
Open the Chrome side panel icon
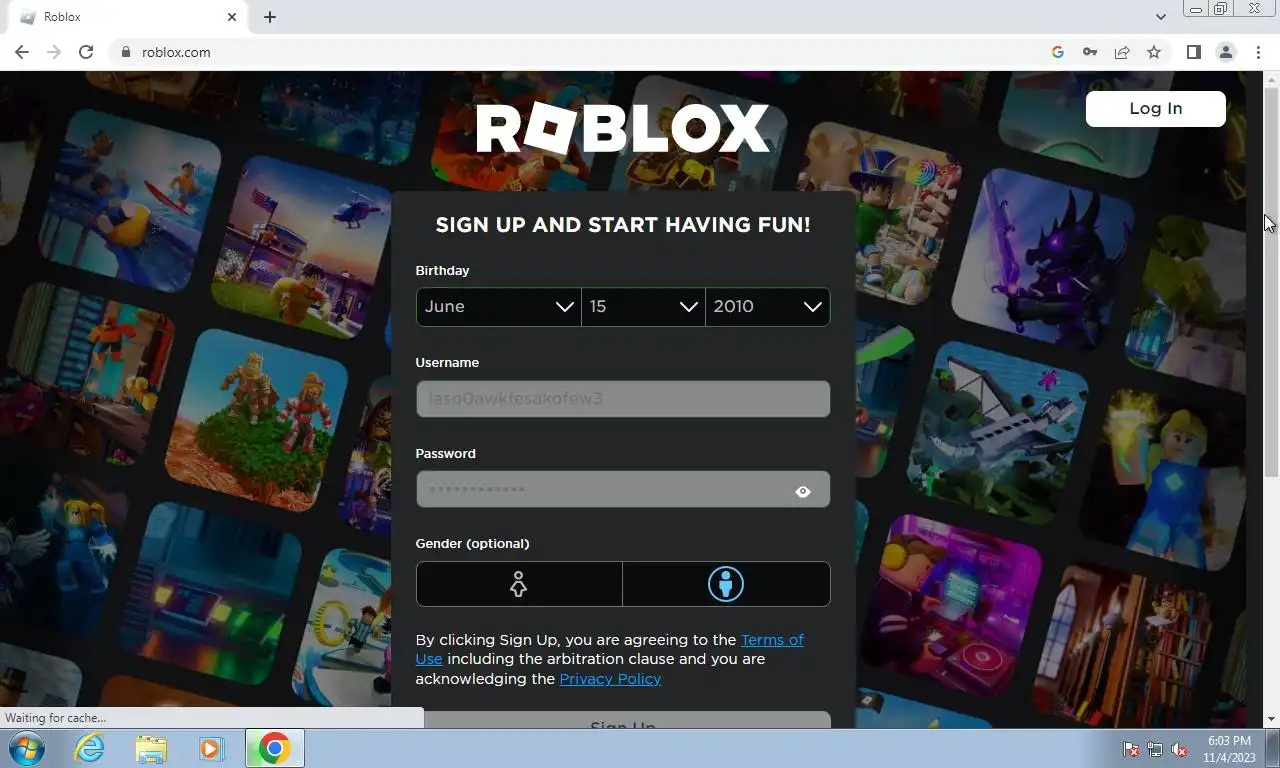[x=1193, y=52]
